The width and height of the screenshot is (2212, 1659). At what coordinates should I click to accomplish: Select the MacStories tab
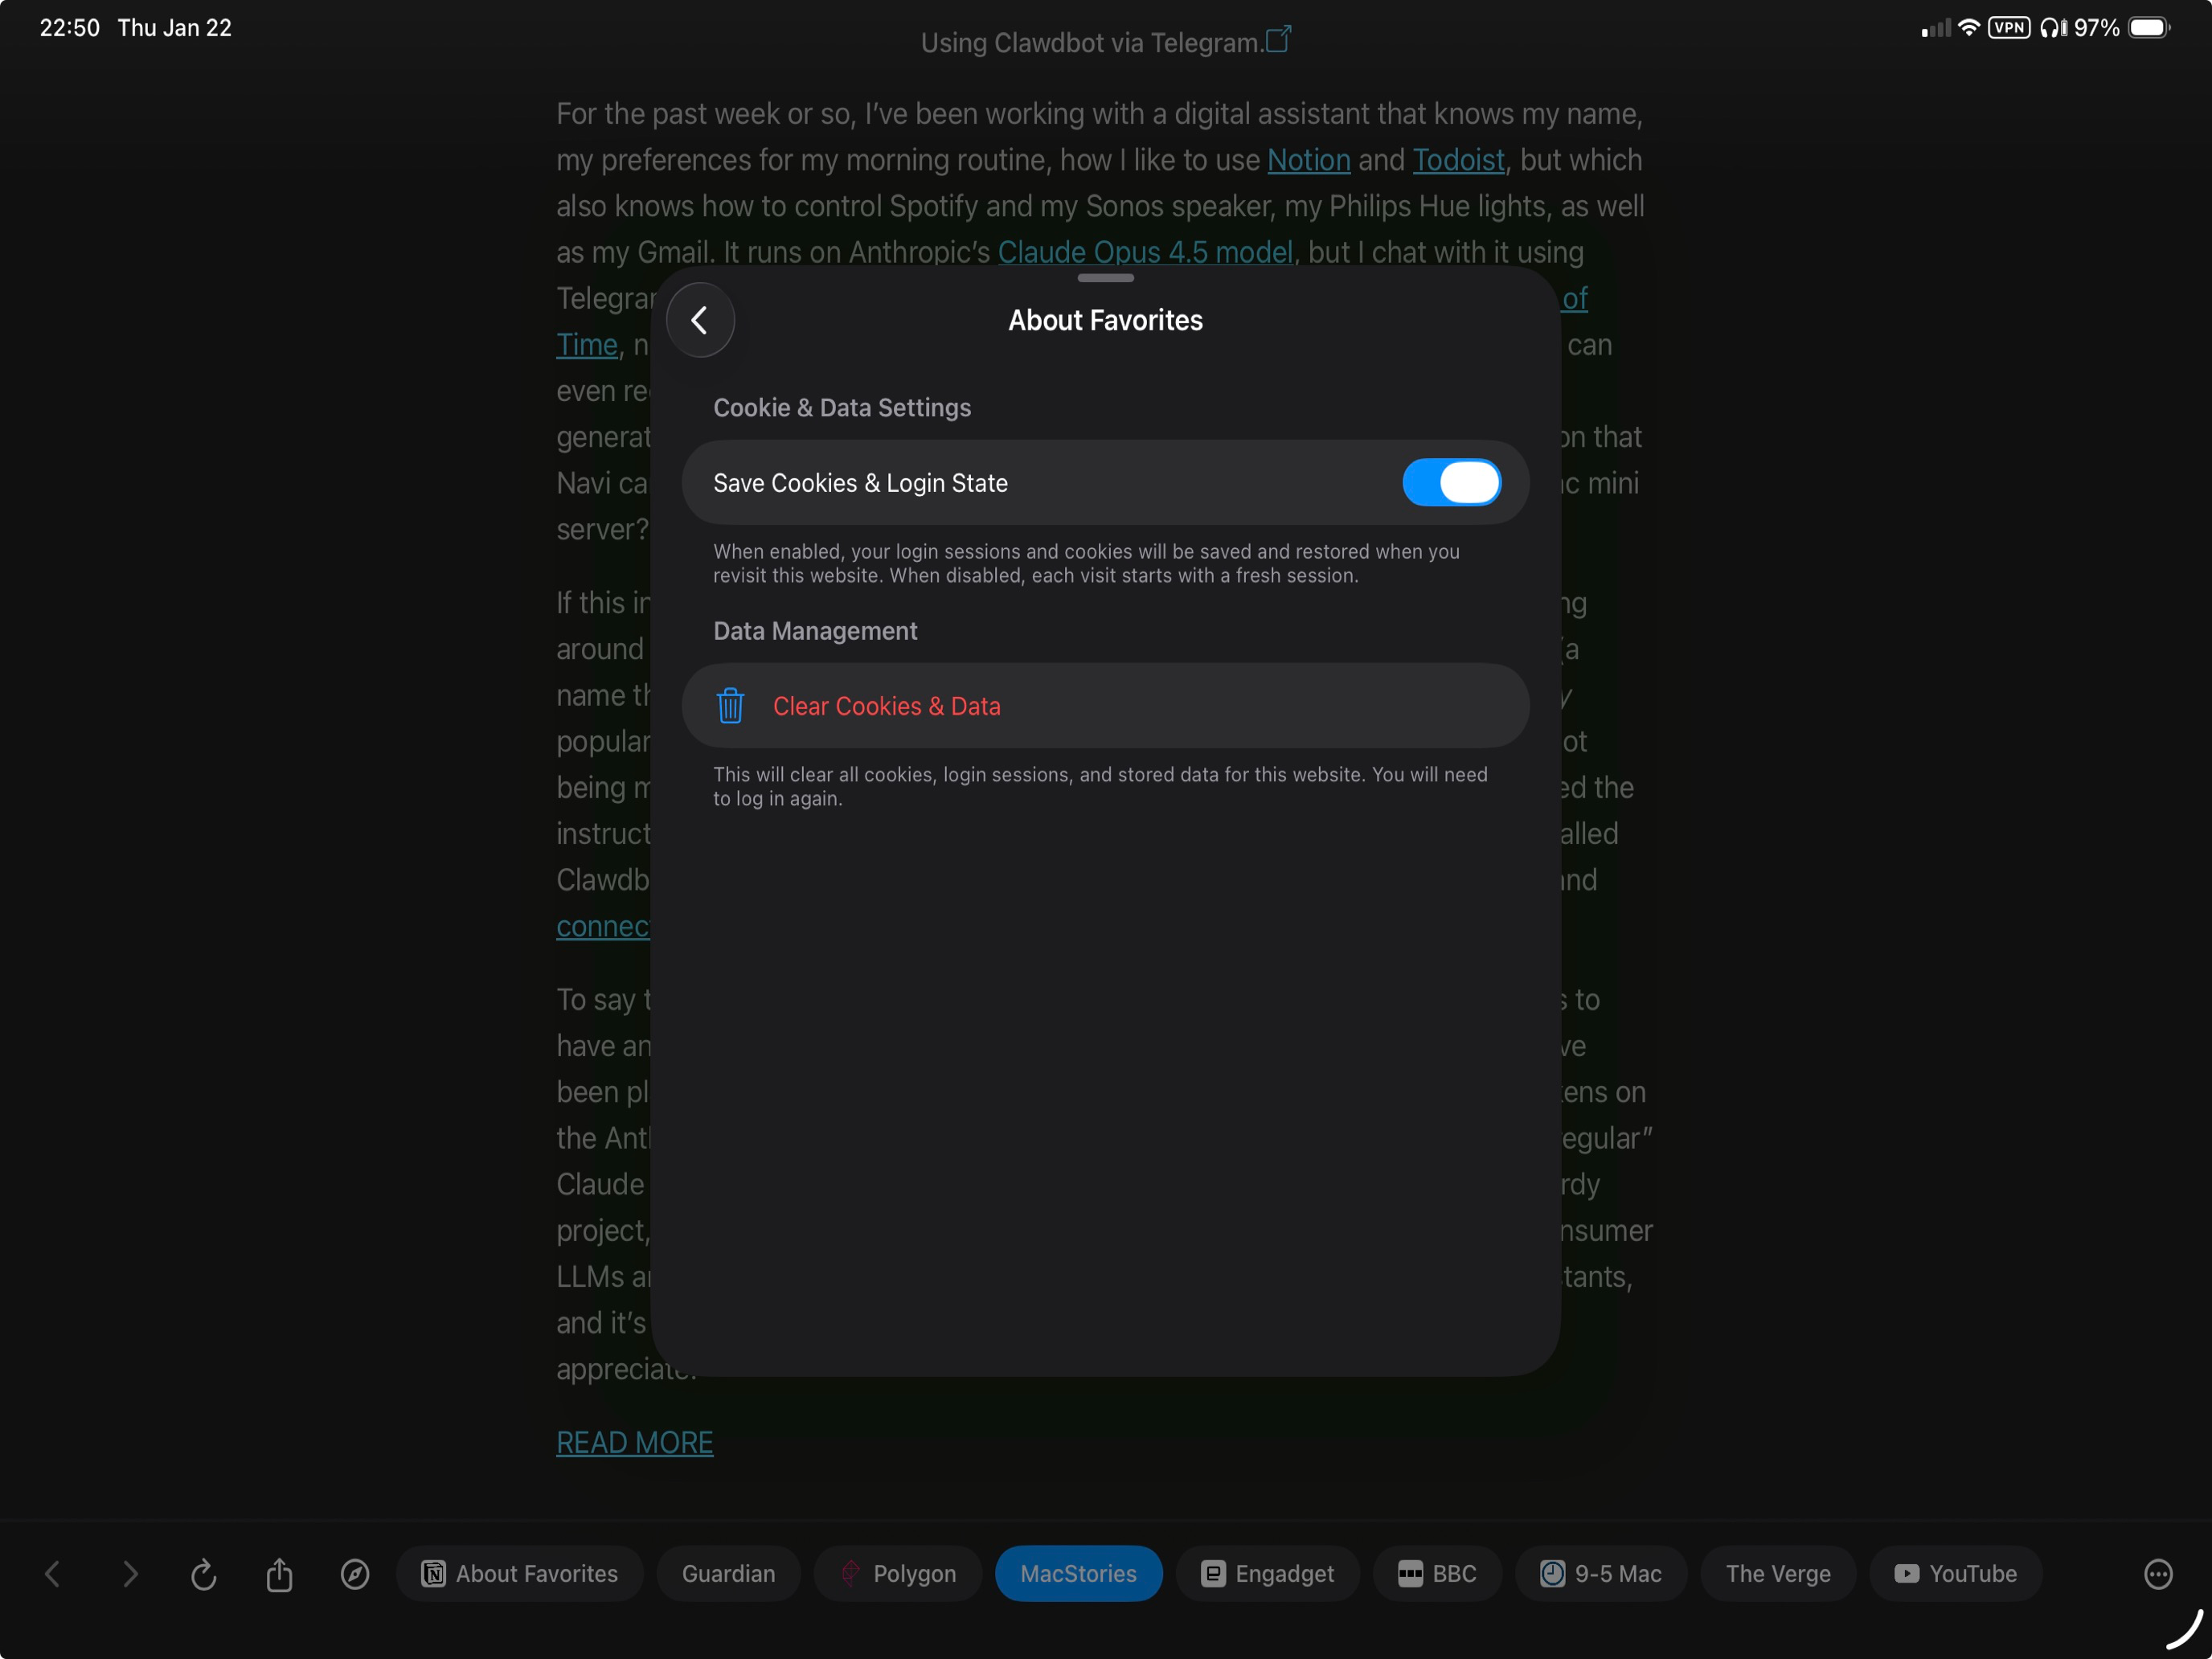(x=1078, y=1574)
